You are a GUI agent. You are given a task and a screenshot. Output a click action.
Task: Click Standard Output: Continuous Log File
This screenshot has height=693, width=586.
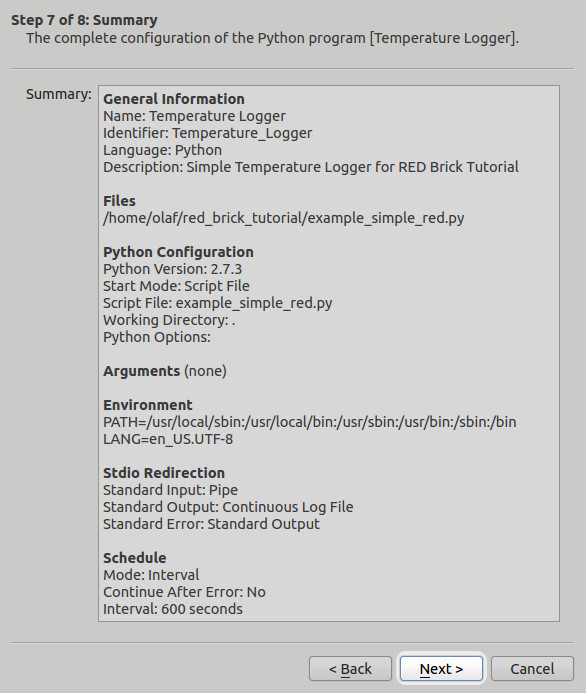(228, 507)
